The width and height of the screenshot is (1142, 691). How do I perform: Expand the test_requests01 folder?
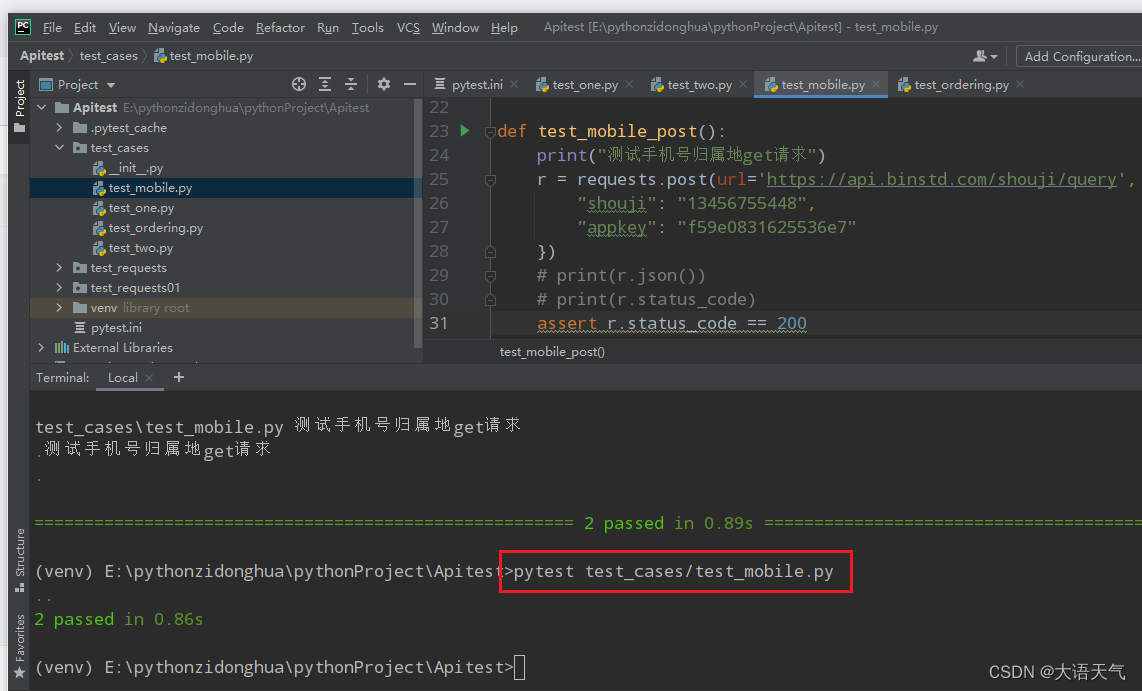tap(60, 288)
